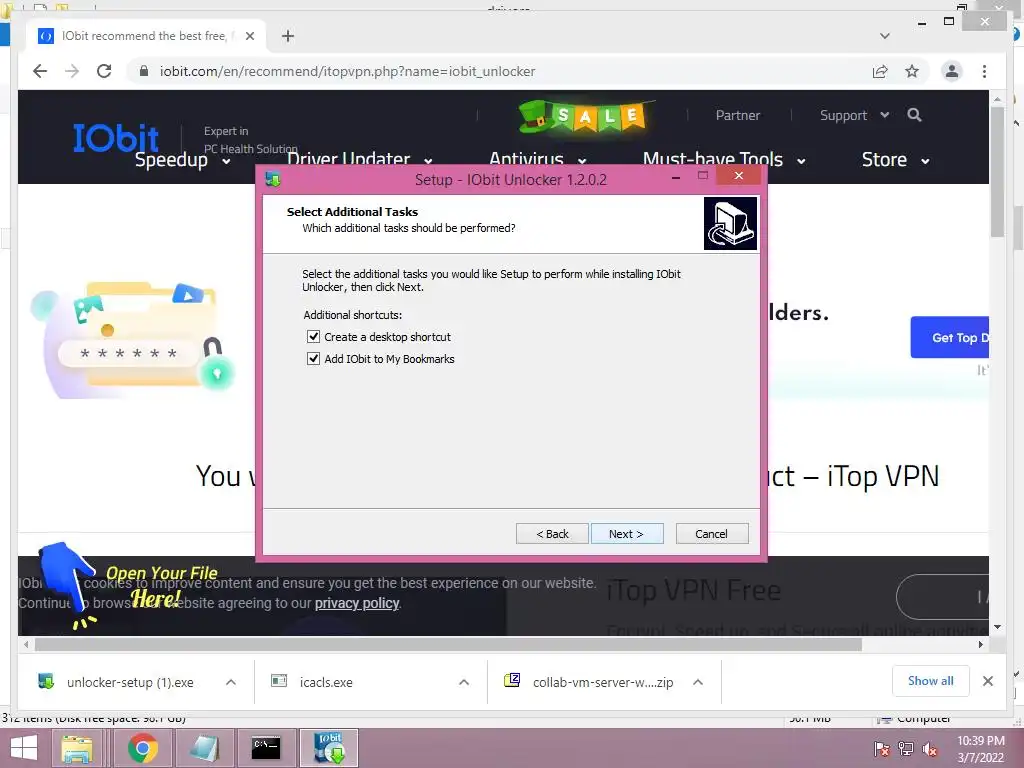1024x768 pixels.
Task: Select IObit installer on the taskbar
Action: pyautogui.click(x=329, y=748)
